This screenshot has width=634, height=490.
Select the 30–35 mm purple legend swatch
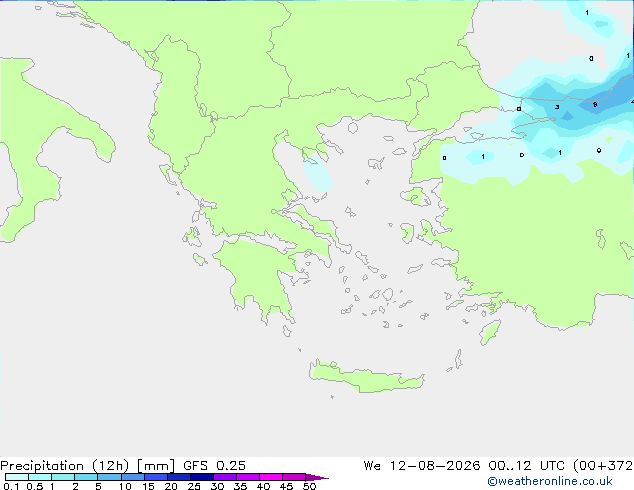pyautogui.click(x=225, y=477)
